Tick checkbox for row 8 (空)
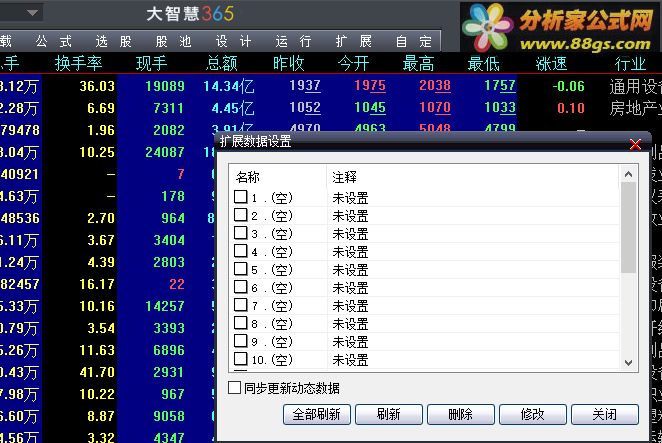Viewport: 662px width, 443px height. [x=241, y=323]
